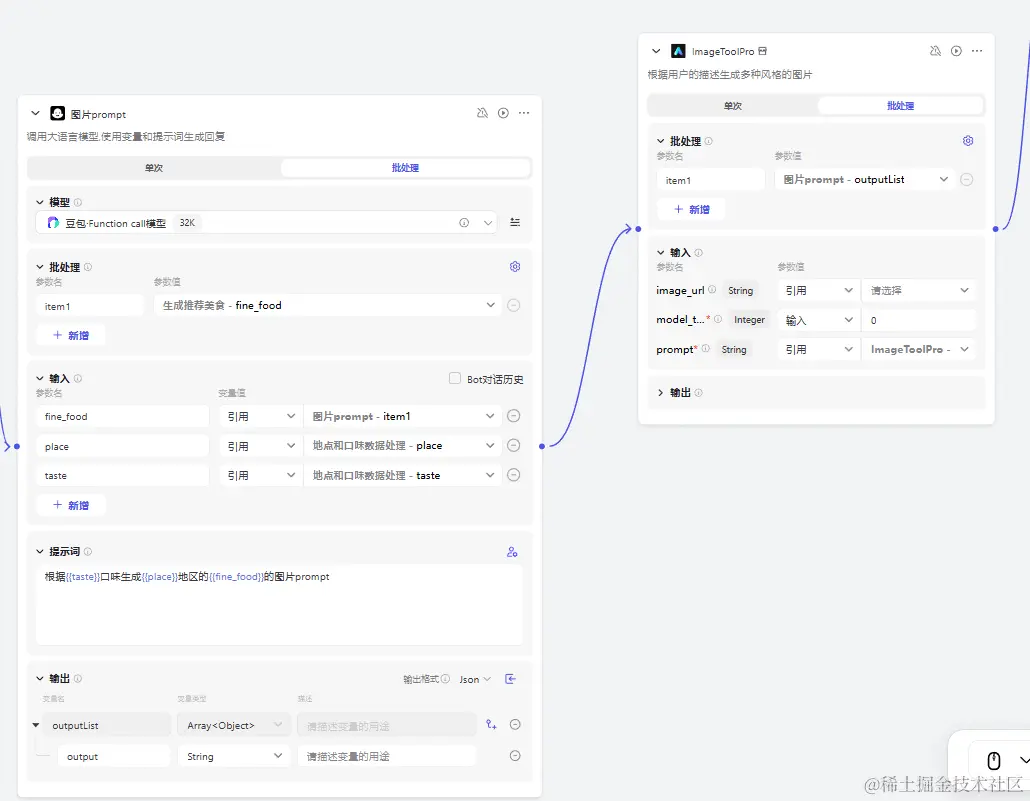
Task: Click the 图片prompt node avatar icon
Action: pyautogui.click(x=58, y=114)
